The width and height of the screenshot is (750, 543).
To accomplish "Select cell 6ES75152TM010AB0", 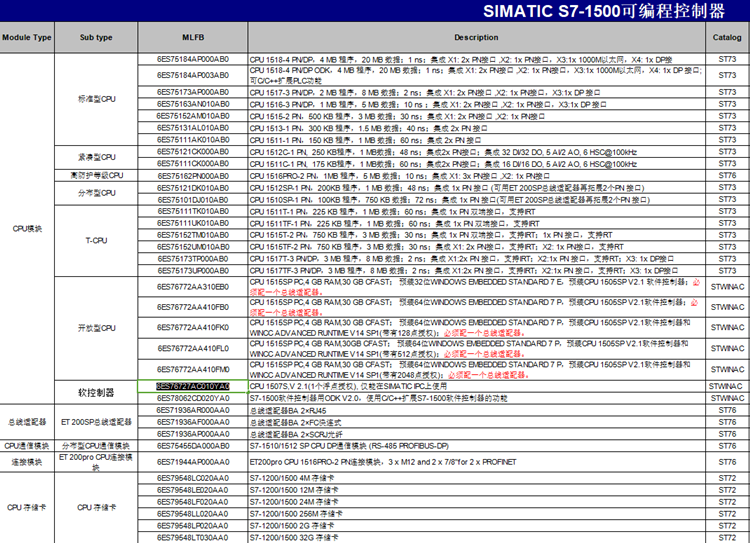I will click(x=193, y=235).
